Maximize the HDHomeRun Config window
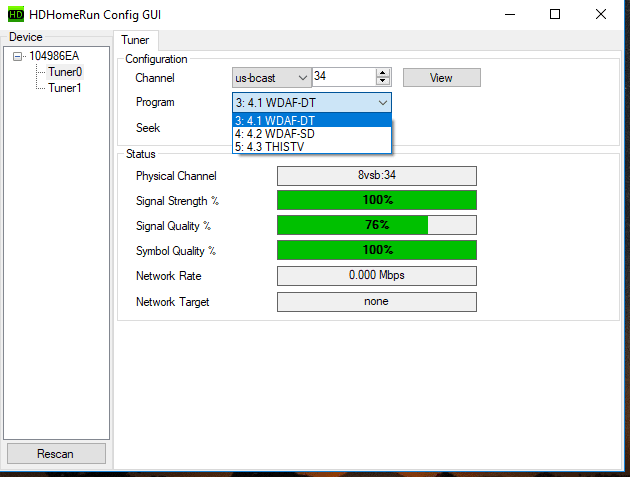 click(x=555, y=14)
